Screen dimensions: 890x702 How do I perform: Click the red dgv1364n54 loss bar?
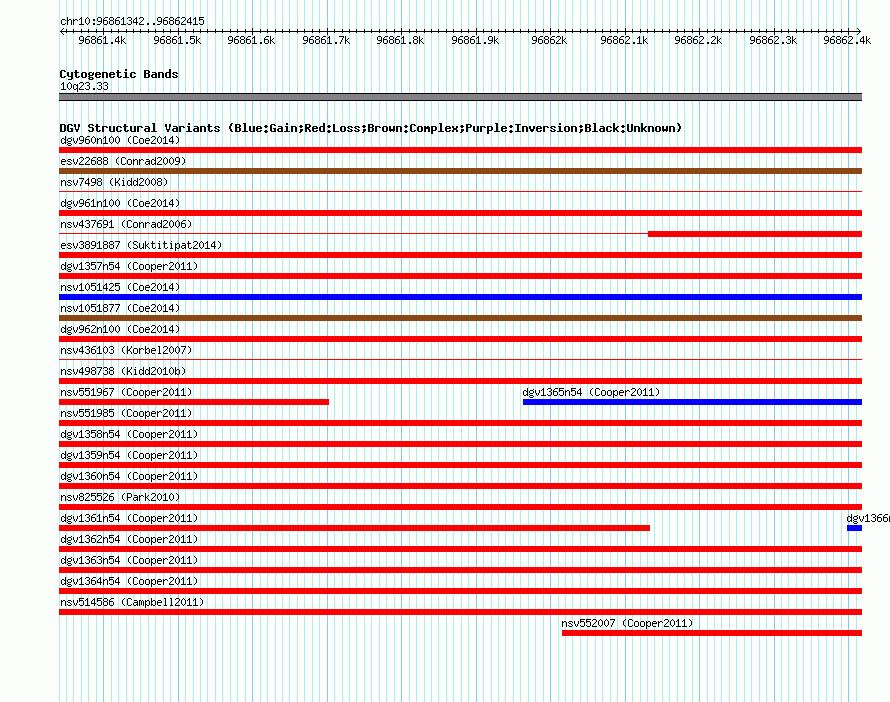460,591
